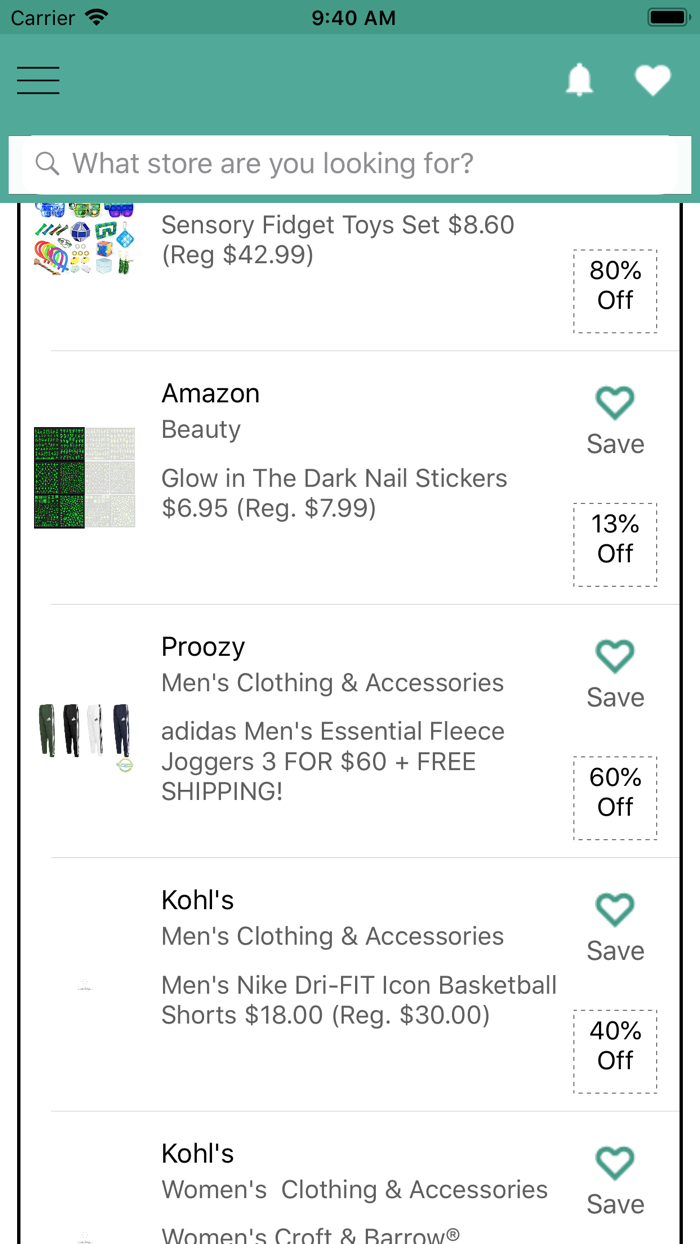This screenshot has width=700, height=1244.
Task: Open the Amazon store name link
Action: (x=210, y=393)
